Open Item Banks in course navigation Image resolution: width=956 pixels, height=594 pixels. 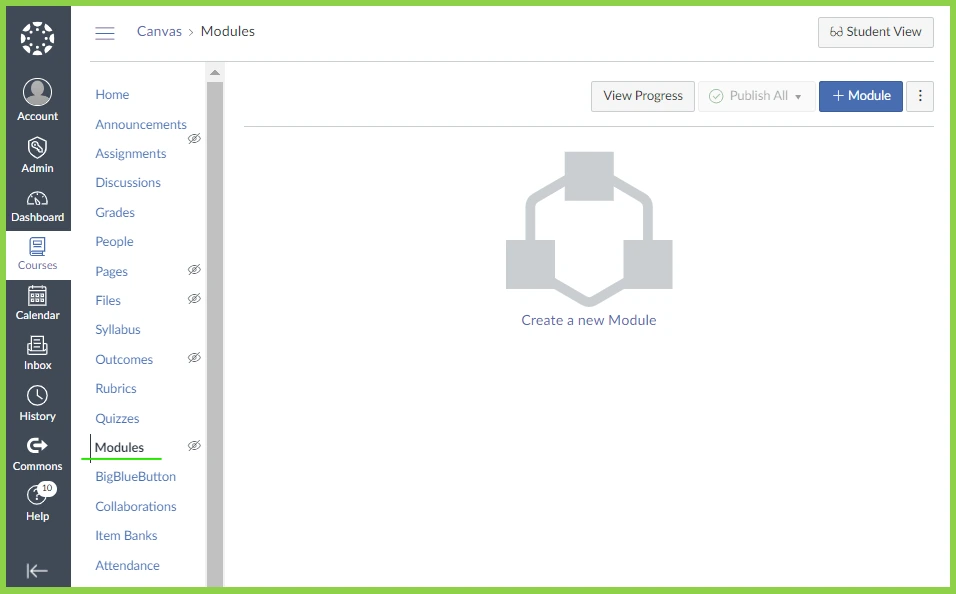pos(126,535)
